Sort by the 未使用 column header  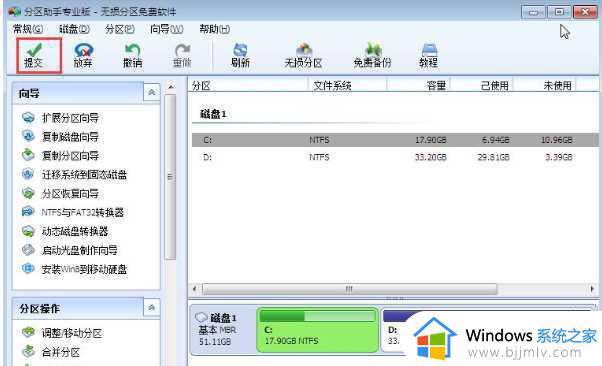[x=545, y=85]
